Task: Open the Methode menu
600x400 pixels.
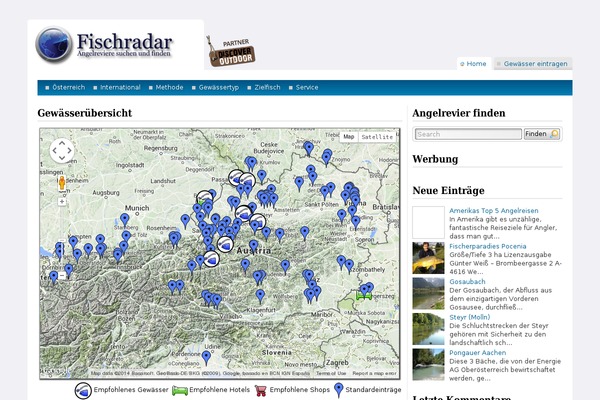Action: pos(169,87)
